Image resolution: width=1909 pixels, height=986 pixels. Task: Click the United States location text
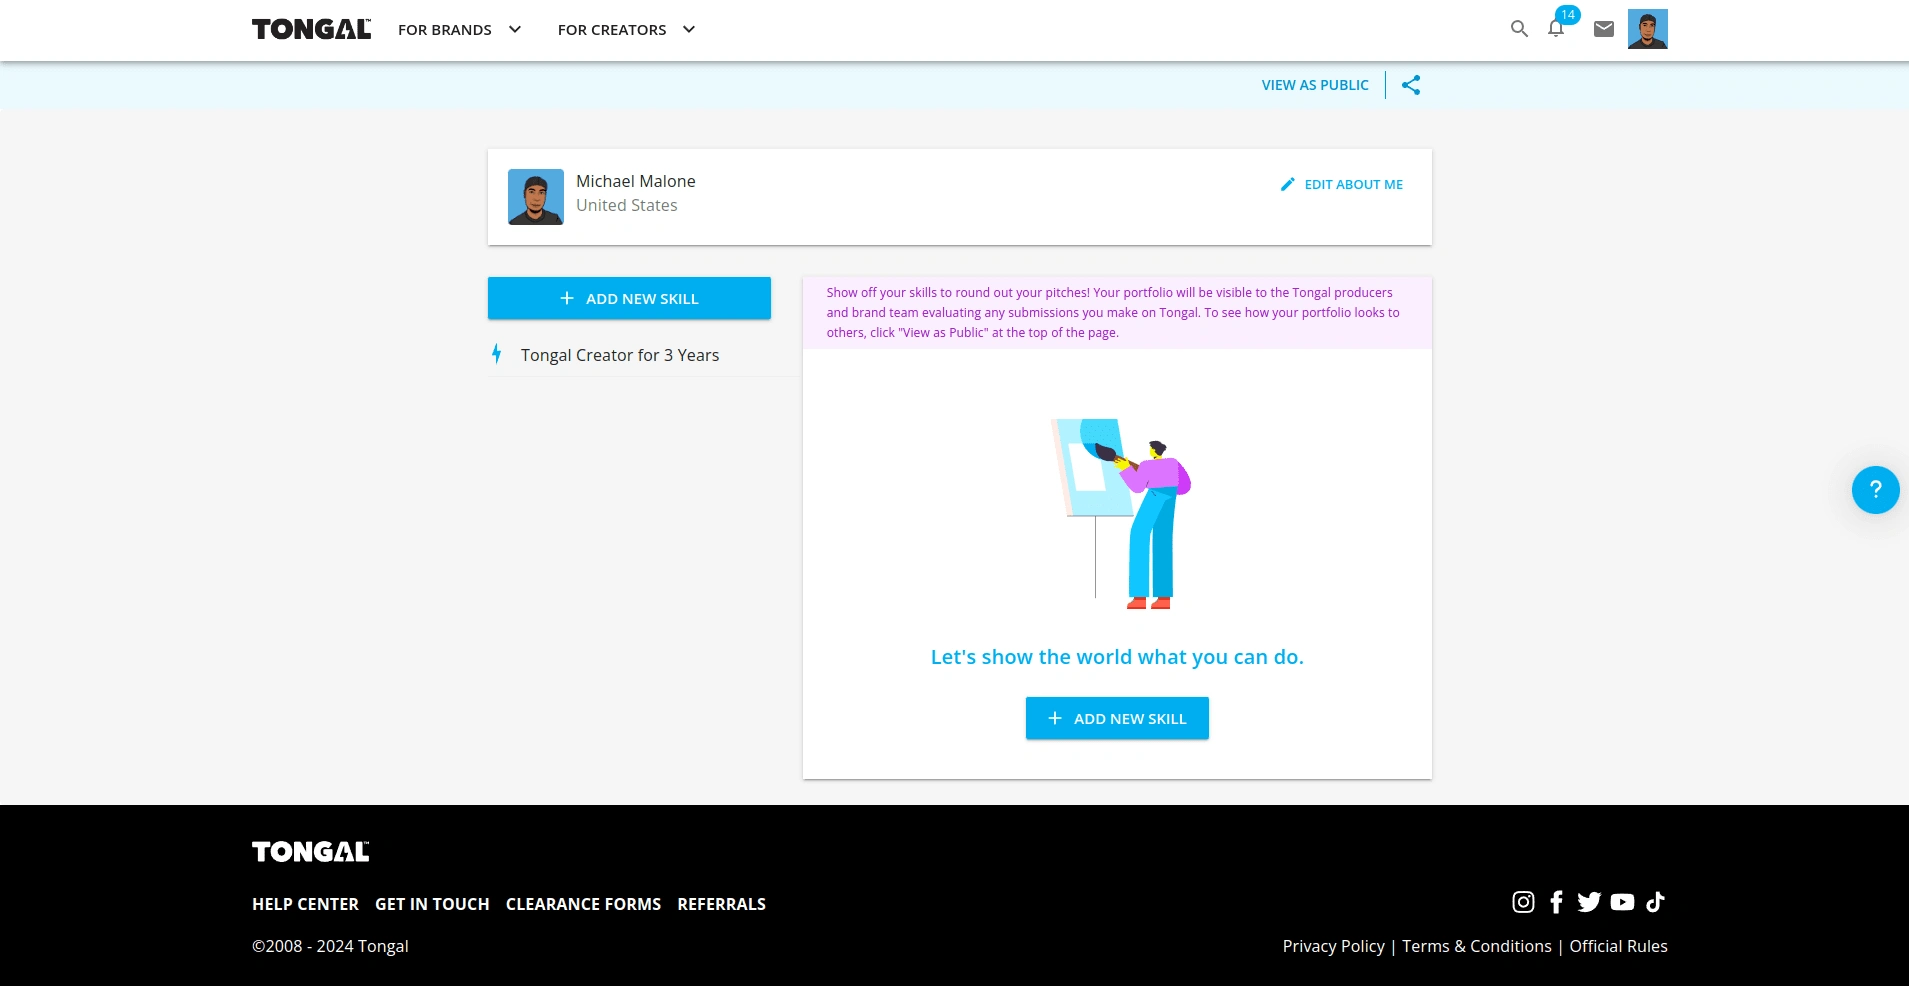627,205
